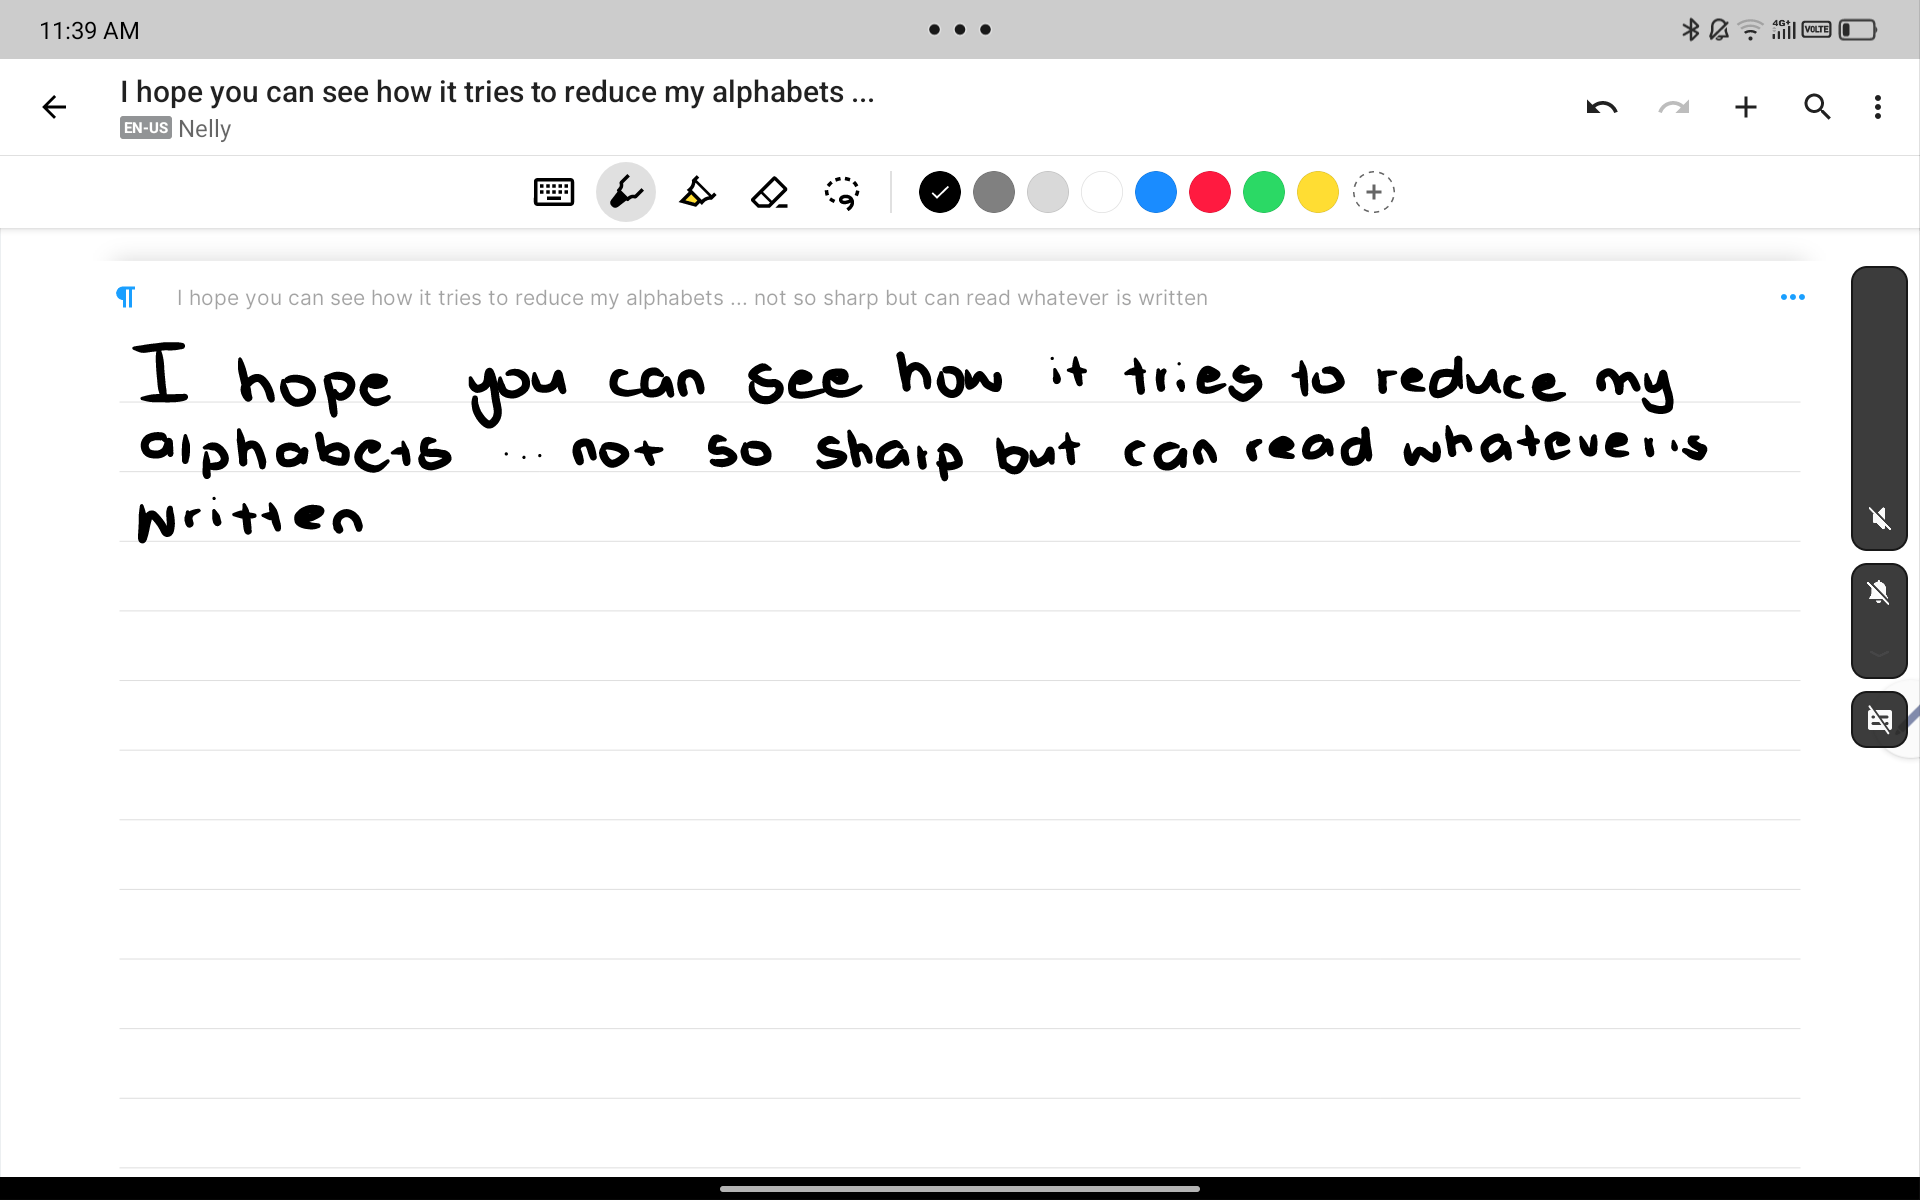
Task: Open the three-dot overflow menu
Action: (1877, 107)
